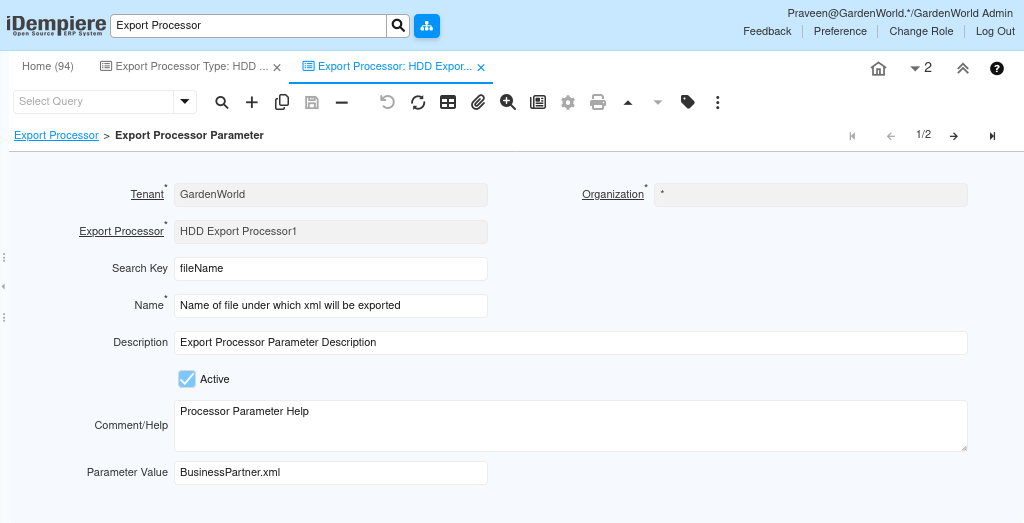Create a new record with plus icon
Viewport: 1024px width, 523px height.
pyautogui.click(x=252, y=102)
